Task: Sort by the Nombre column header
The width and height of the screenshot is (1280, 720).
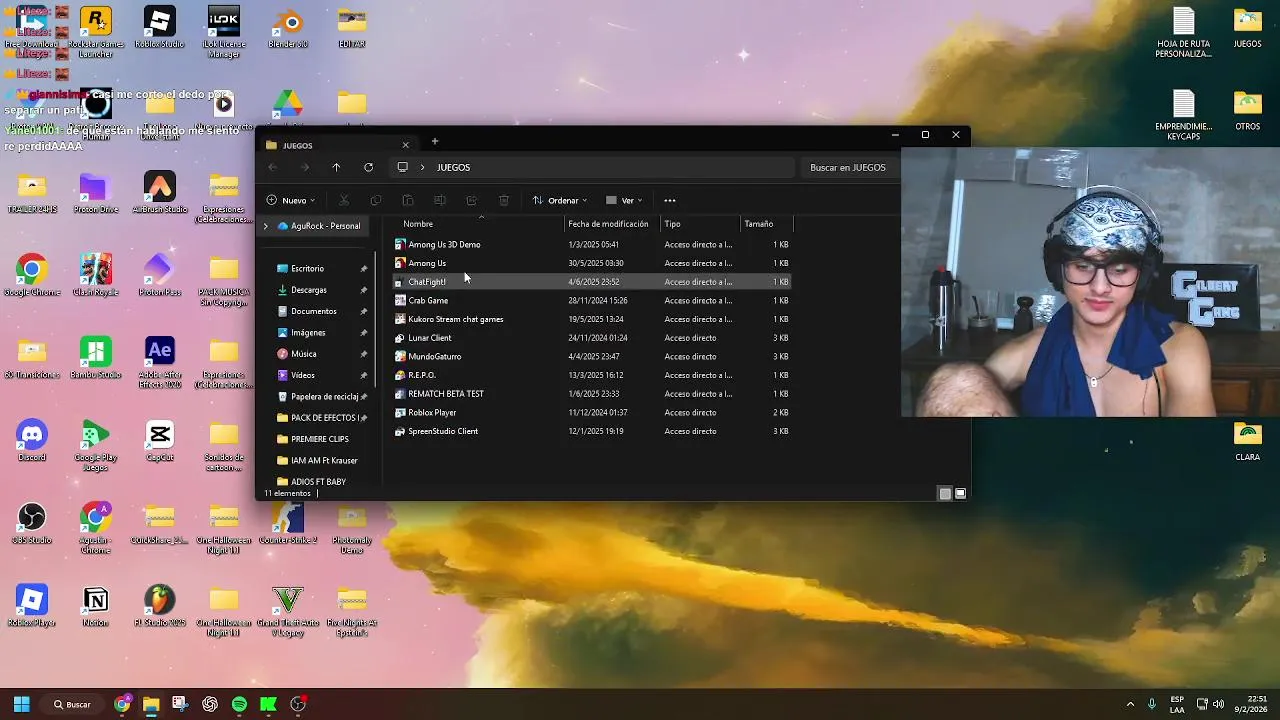Action: coord(481,224)
